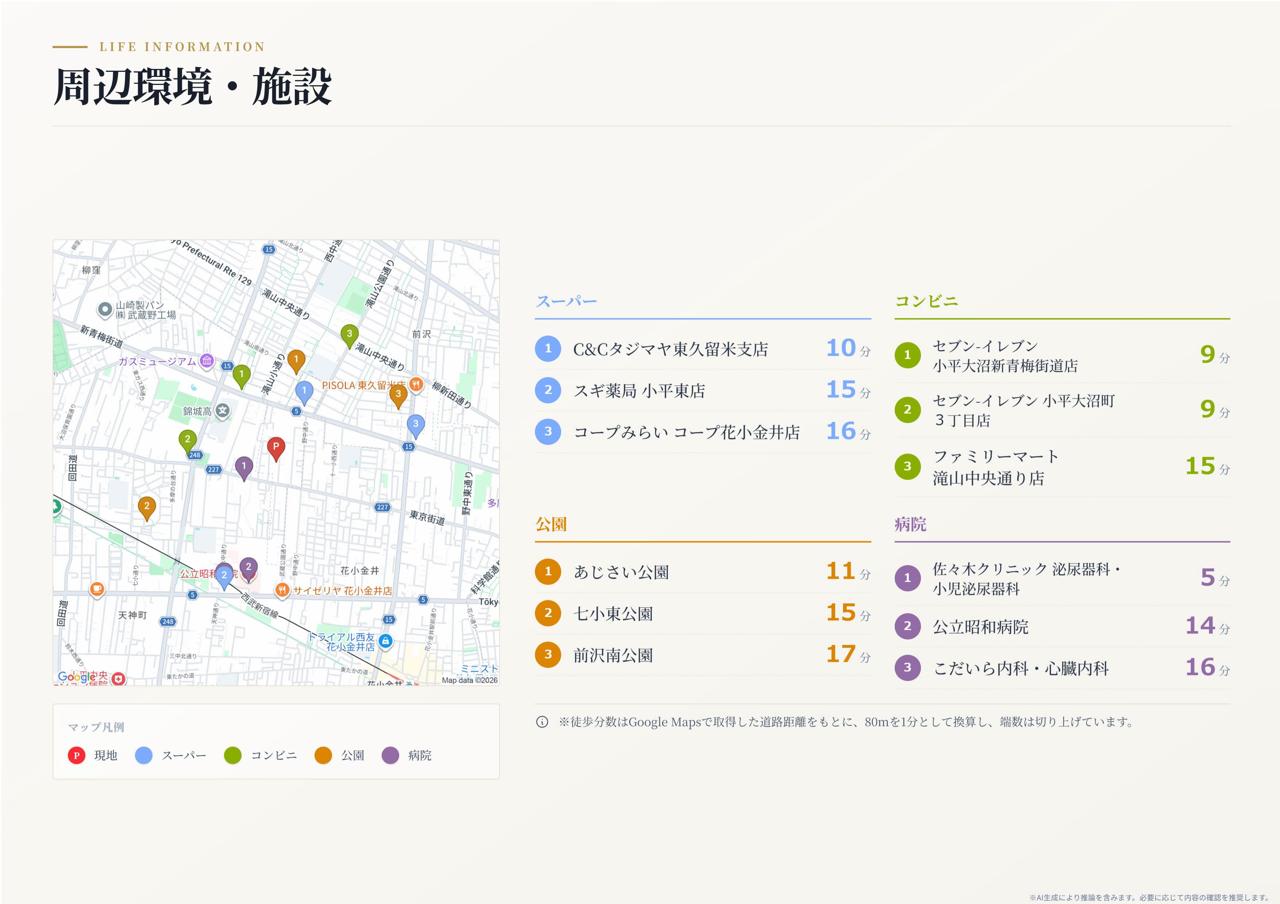
Task: Click the Google logo on the map
Action: [x=77, y=677]
